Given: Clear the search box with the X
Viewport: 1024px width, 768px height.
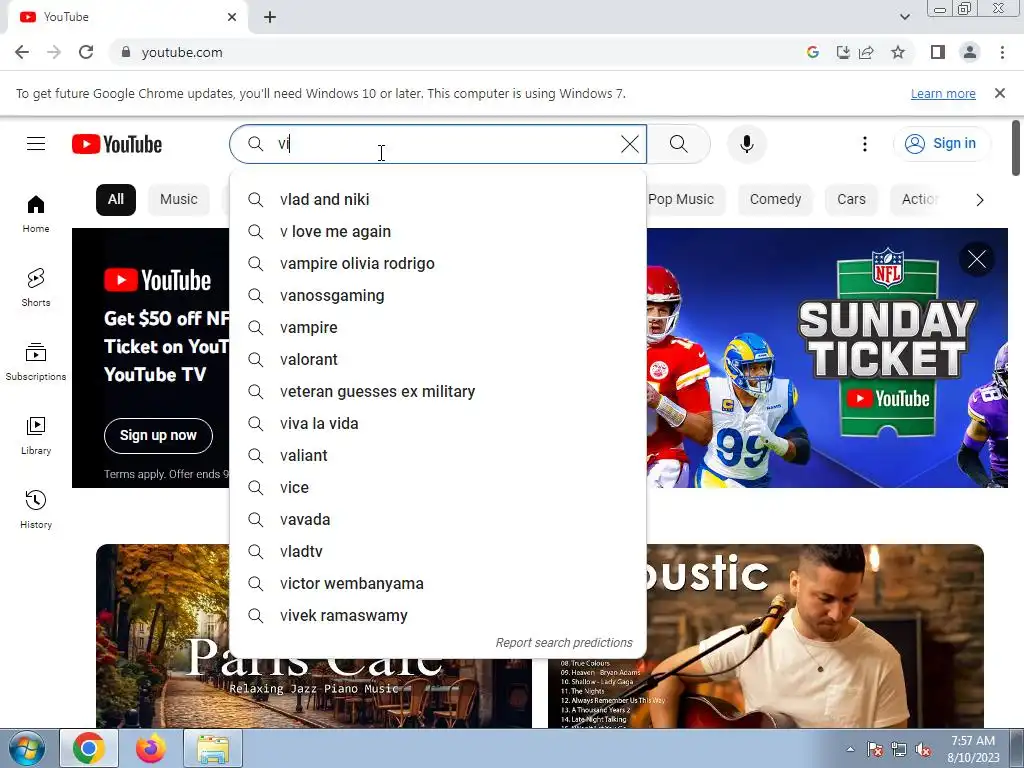Looking at the screenshot, I should point(630,144).
